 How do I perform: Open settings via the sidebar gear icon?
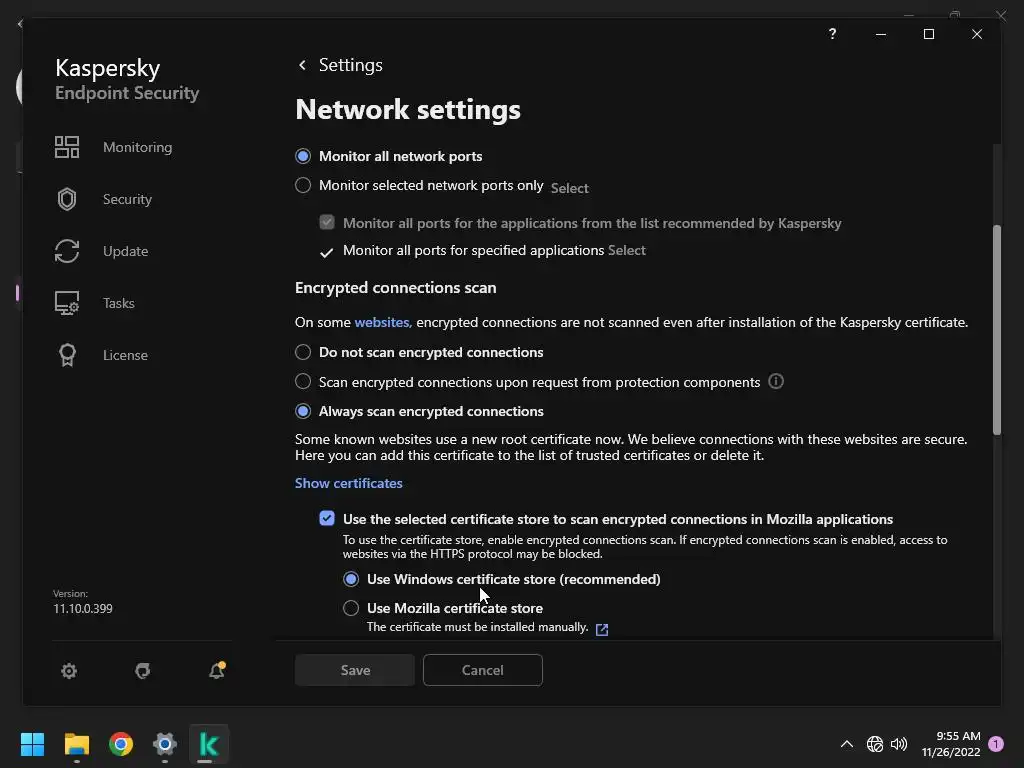tap(69, 671)
